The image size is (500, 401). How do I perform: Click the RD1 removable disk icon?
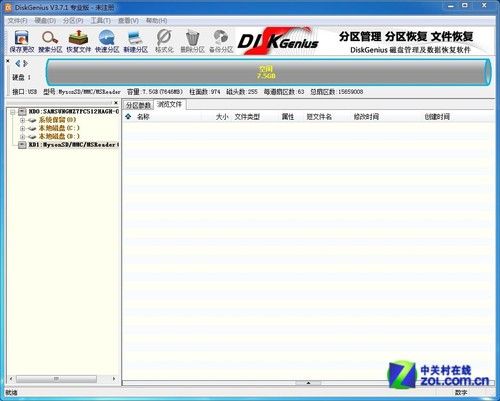click(x=22, y=145)
